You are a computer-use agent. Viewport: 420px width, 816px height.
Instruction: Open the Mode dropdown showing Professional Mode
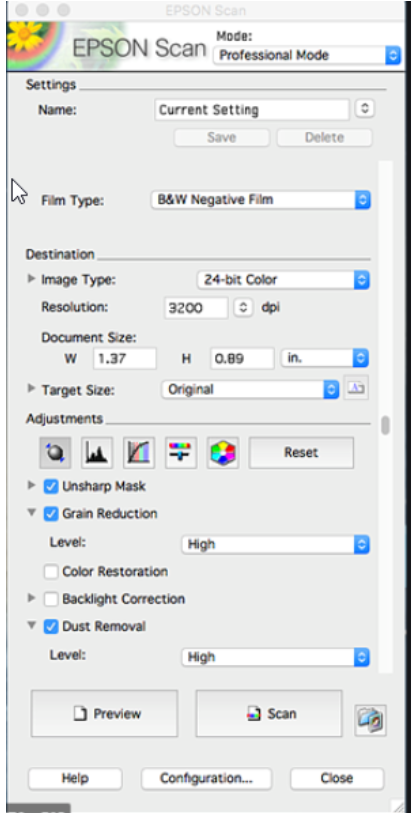click(307, 55)
